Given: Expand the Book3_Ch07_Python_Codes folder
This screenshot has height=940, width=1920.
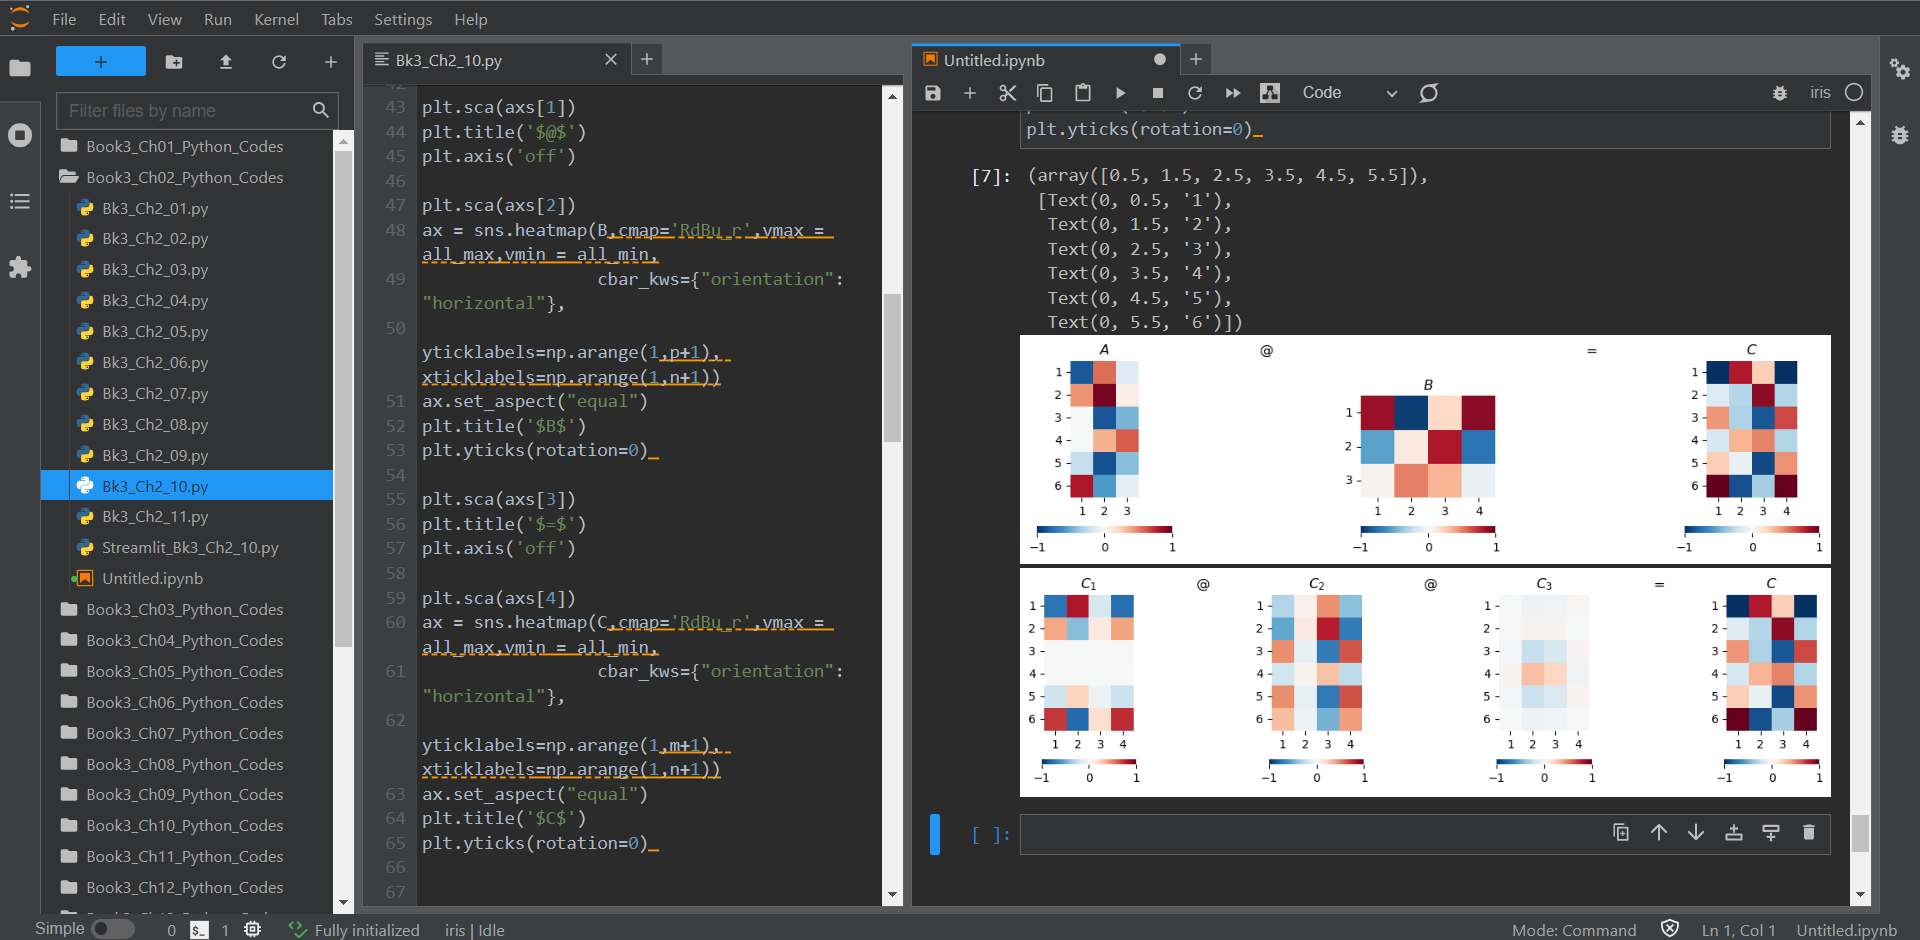Looking at the screenshot, I should [x=186, y=733].
